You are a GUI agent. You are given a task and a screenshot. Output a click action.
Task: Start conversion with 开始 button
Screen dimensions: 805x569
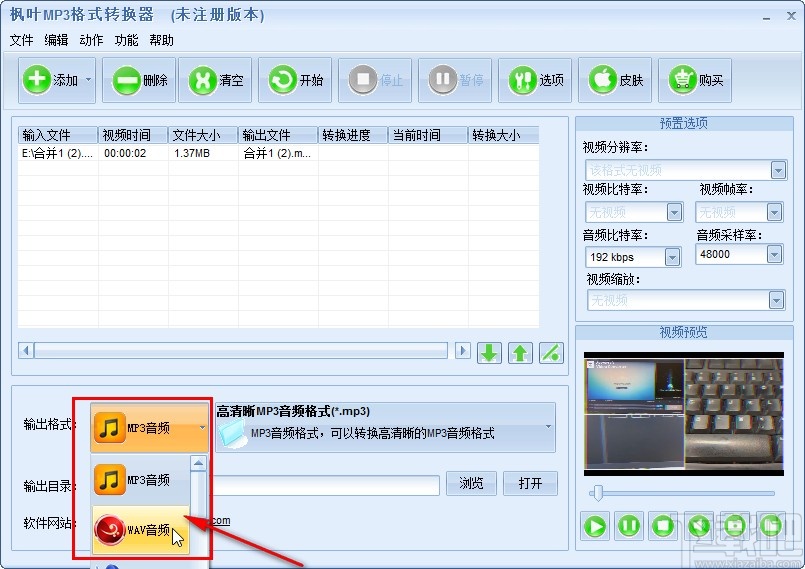pos(295,80)
